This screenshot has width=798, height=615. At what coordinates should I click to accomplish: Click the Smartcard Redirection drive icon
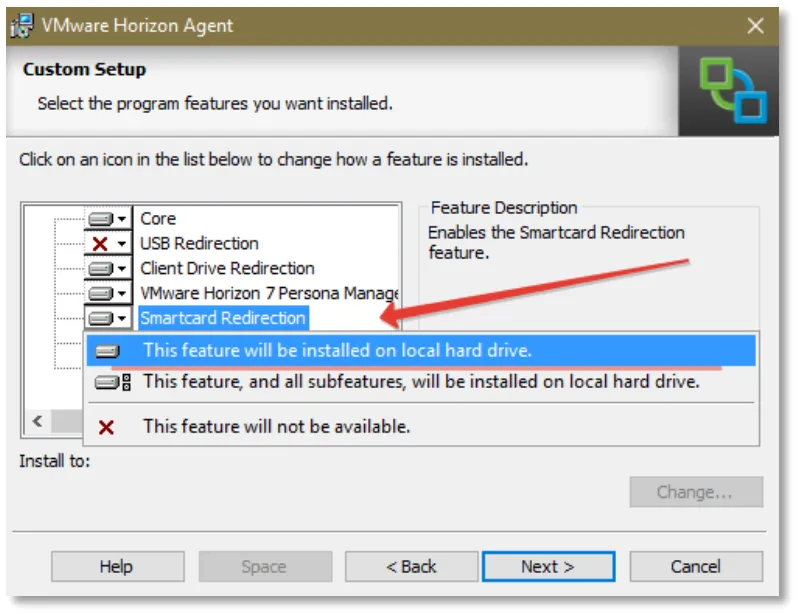100,319
